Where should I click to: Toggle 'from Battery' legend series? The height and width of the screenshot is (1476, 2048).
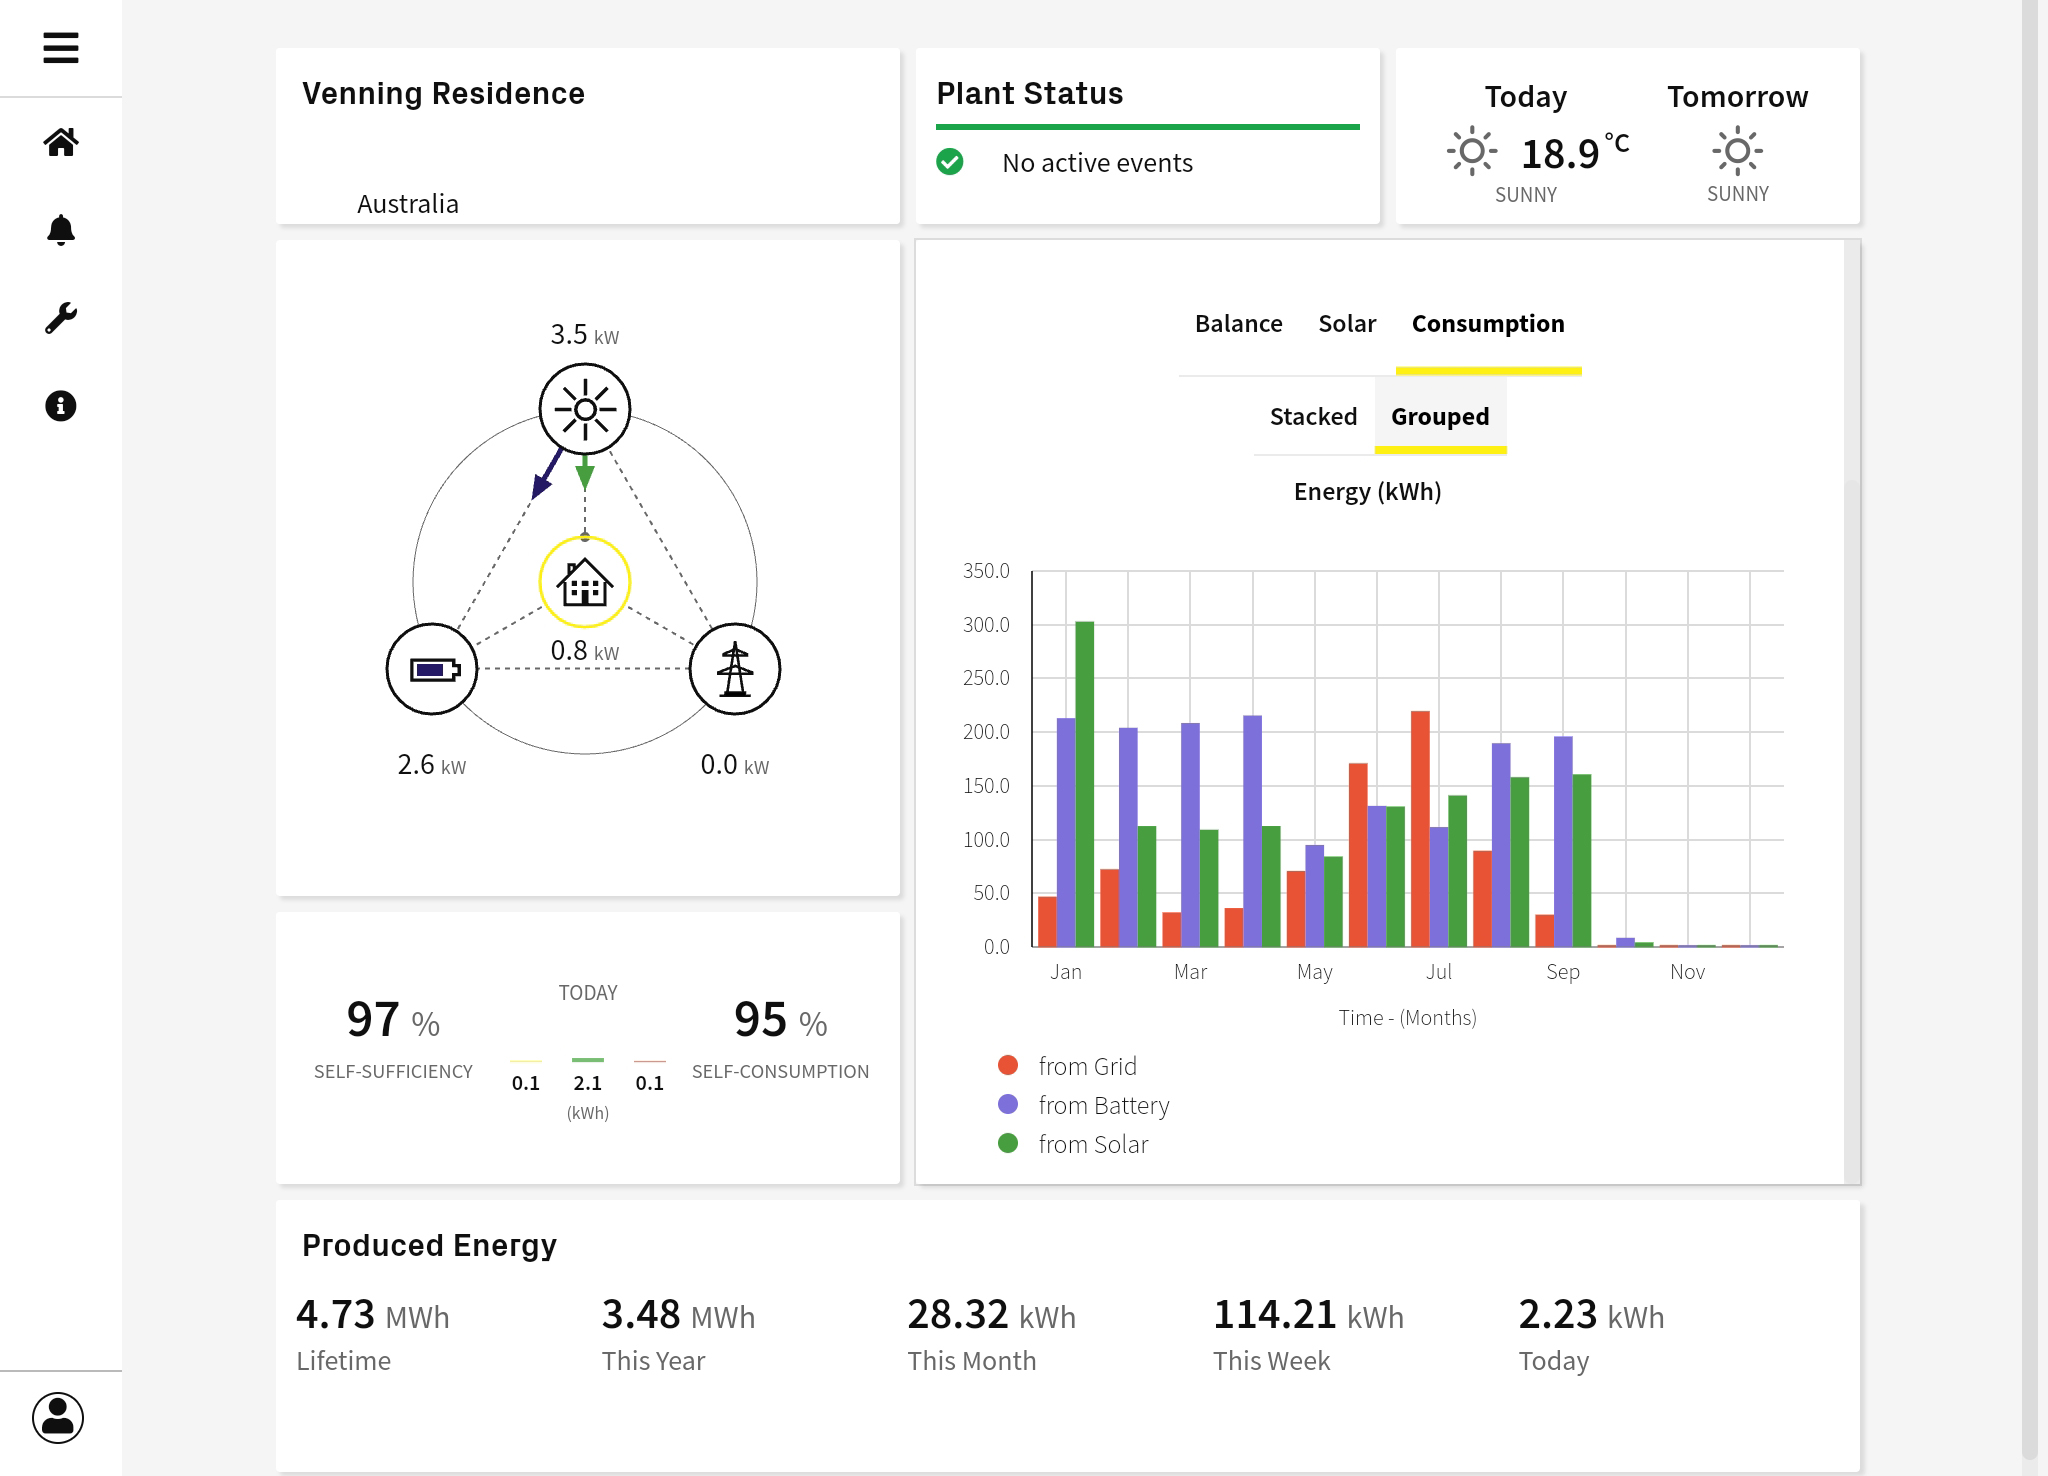[x=1083, y=1105]
